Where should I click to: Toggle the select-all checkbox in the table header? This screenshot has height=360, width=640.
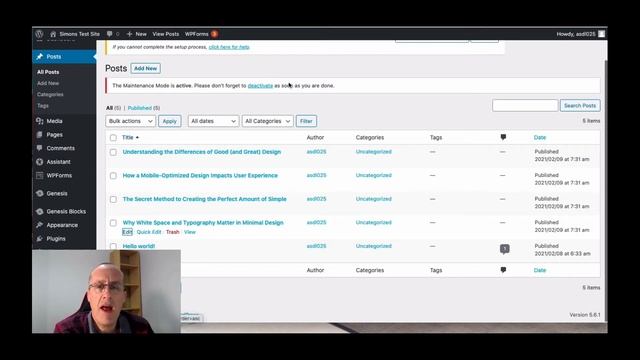click(x=113, y=138)
